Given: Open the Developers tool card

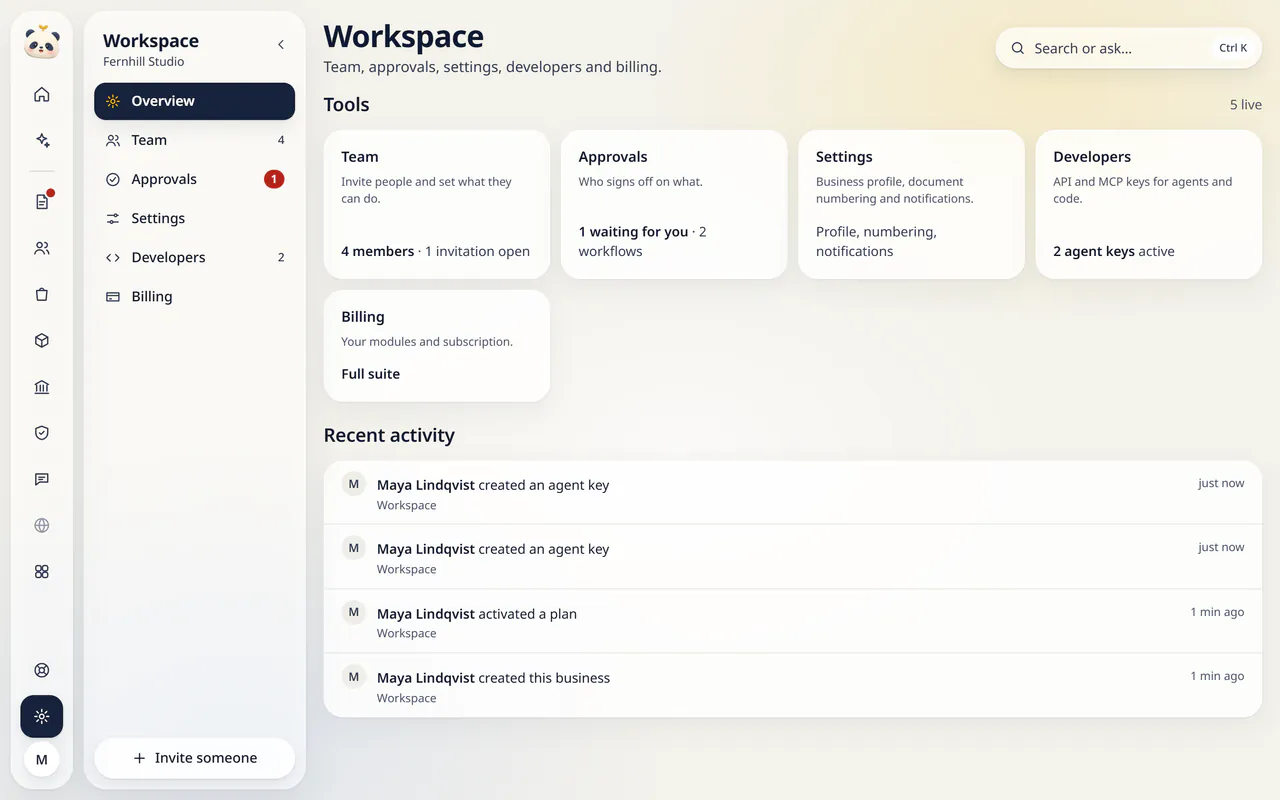Looking at the screenshot, I should point(1149,204).
